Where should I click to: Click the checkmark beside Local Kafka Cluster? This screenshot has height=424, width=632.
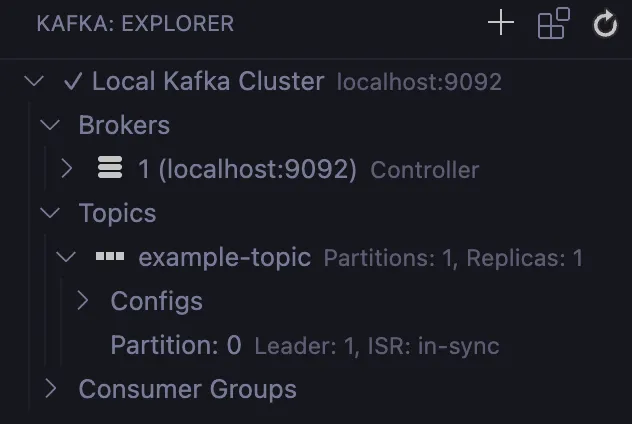click(73, 81)
